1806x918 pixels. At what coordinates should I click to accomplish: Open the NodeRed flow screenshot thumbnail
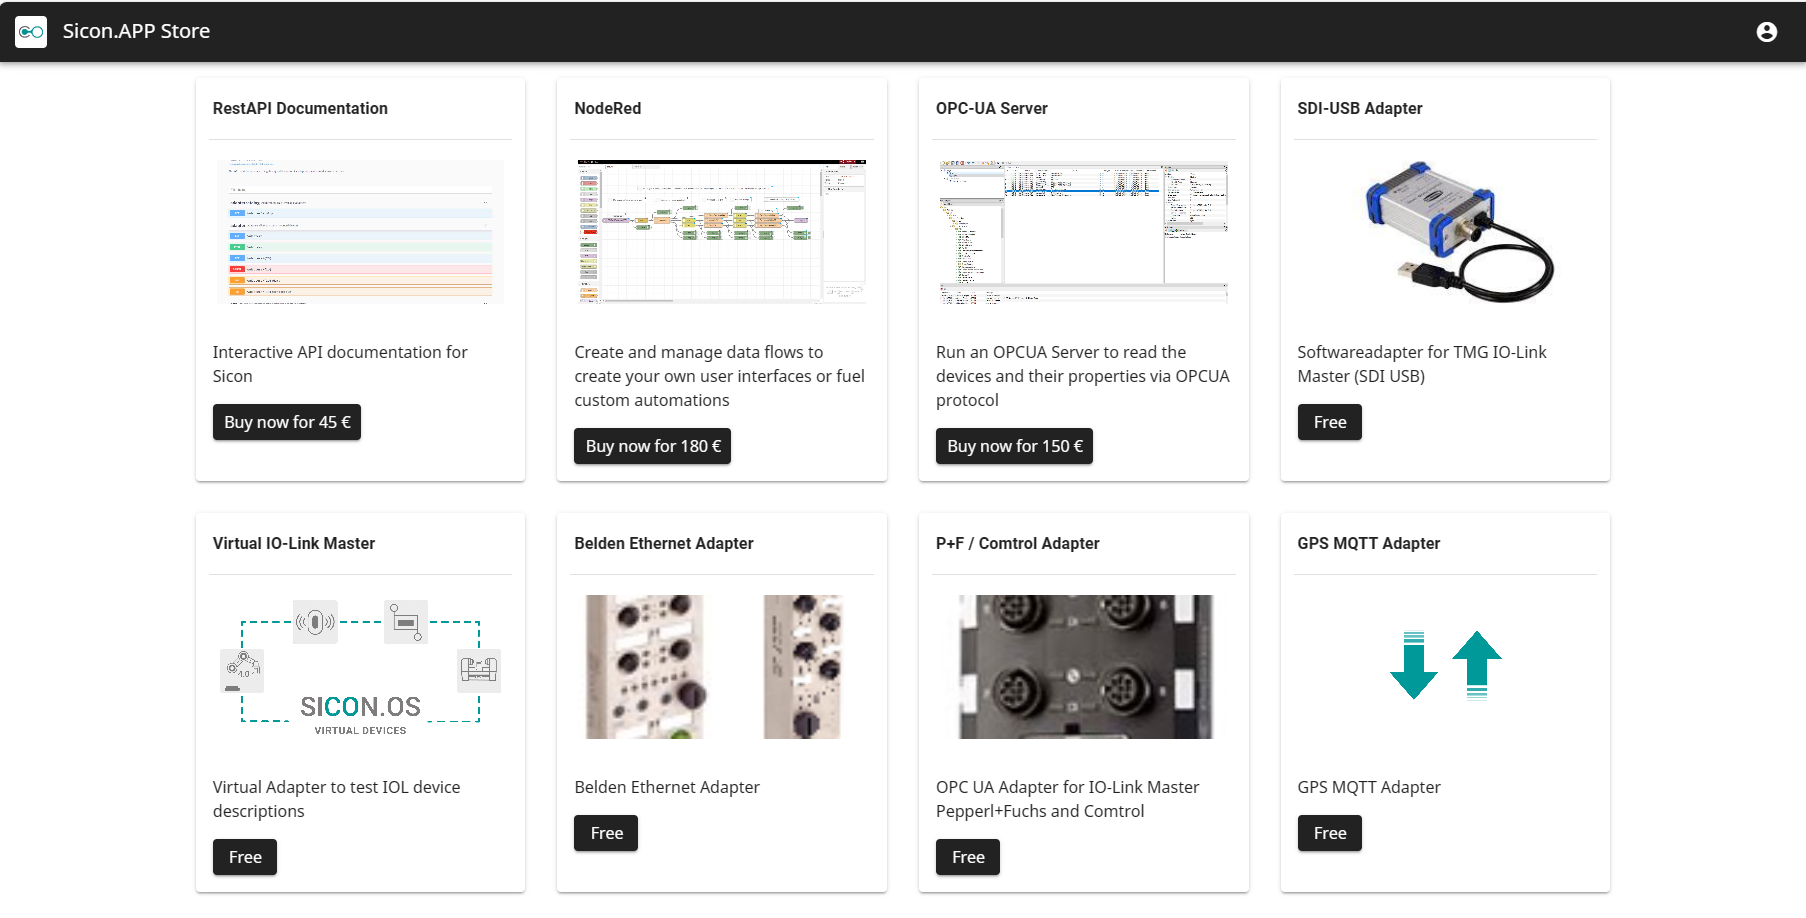(x=721, y=231)
